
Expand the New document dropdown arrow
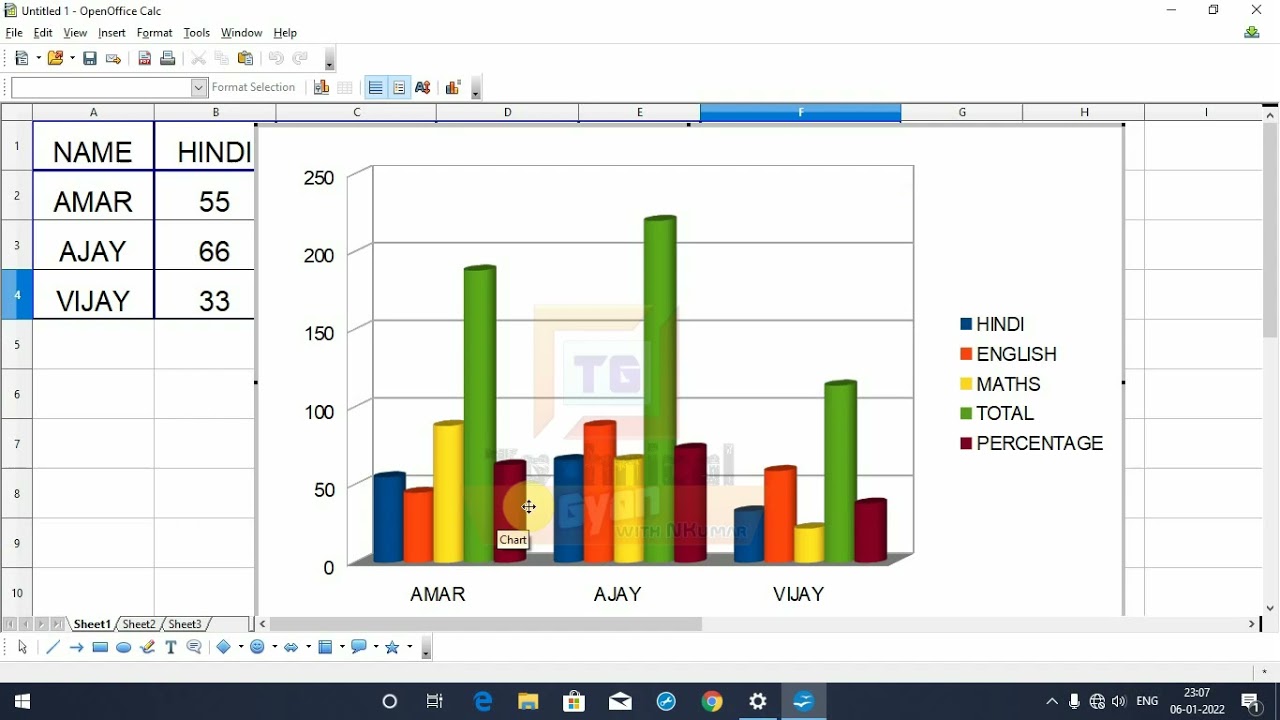pyautogui.click(x=38, y=59)
